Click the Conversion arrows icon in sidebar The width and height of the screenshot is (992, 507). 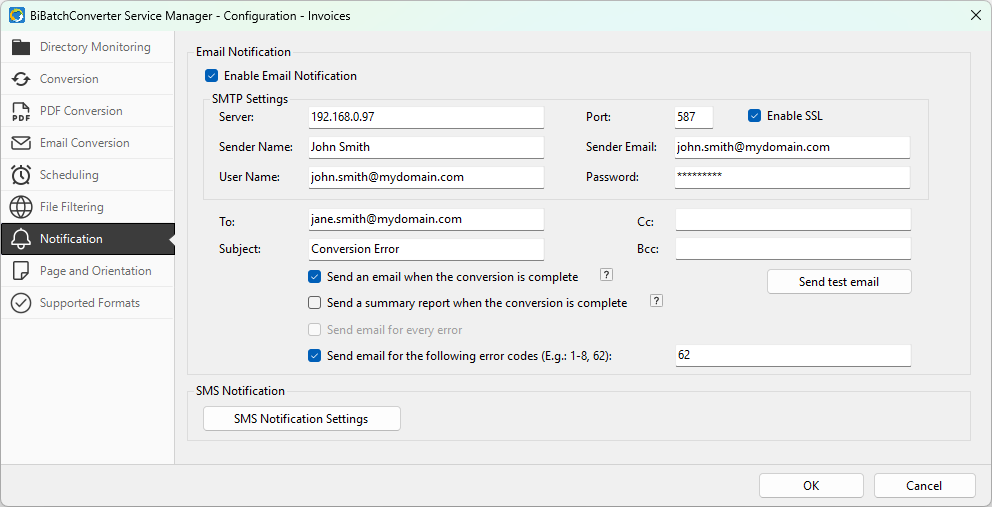21,79
